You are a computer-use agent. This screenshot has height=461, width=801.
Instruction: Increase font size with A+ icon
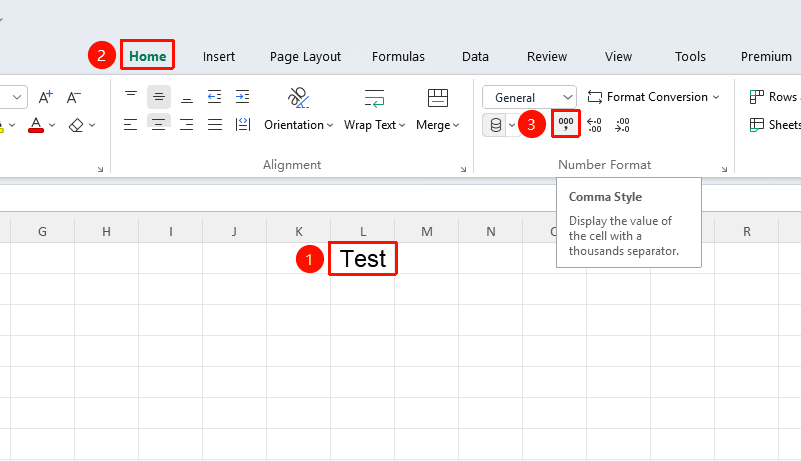45,97
